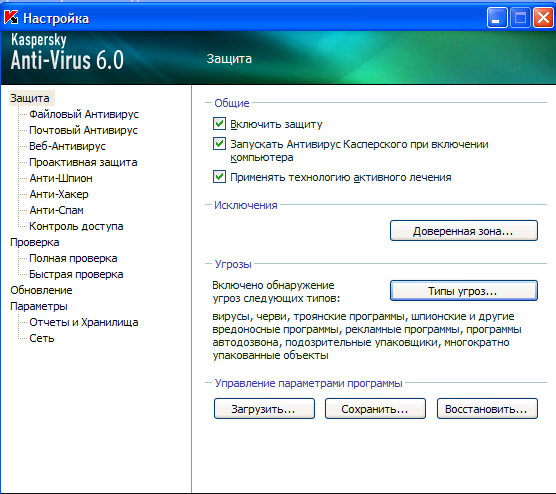Screen dimensions: 556x494
Task: Select Параметры in the settings tree
Action: pos(39,306)
